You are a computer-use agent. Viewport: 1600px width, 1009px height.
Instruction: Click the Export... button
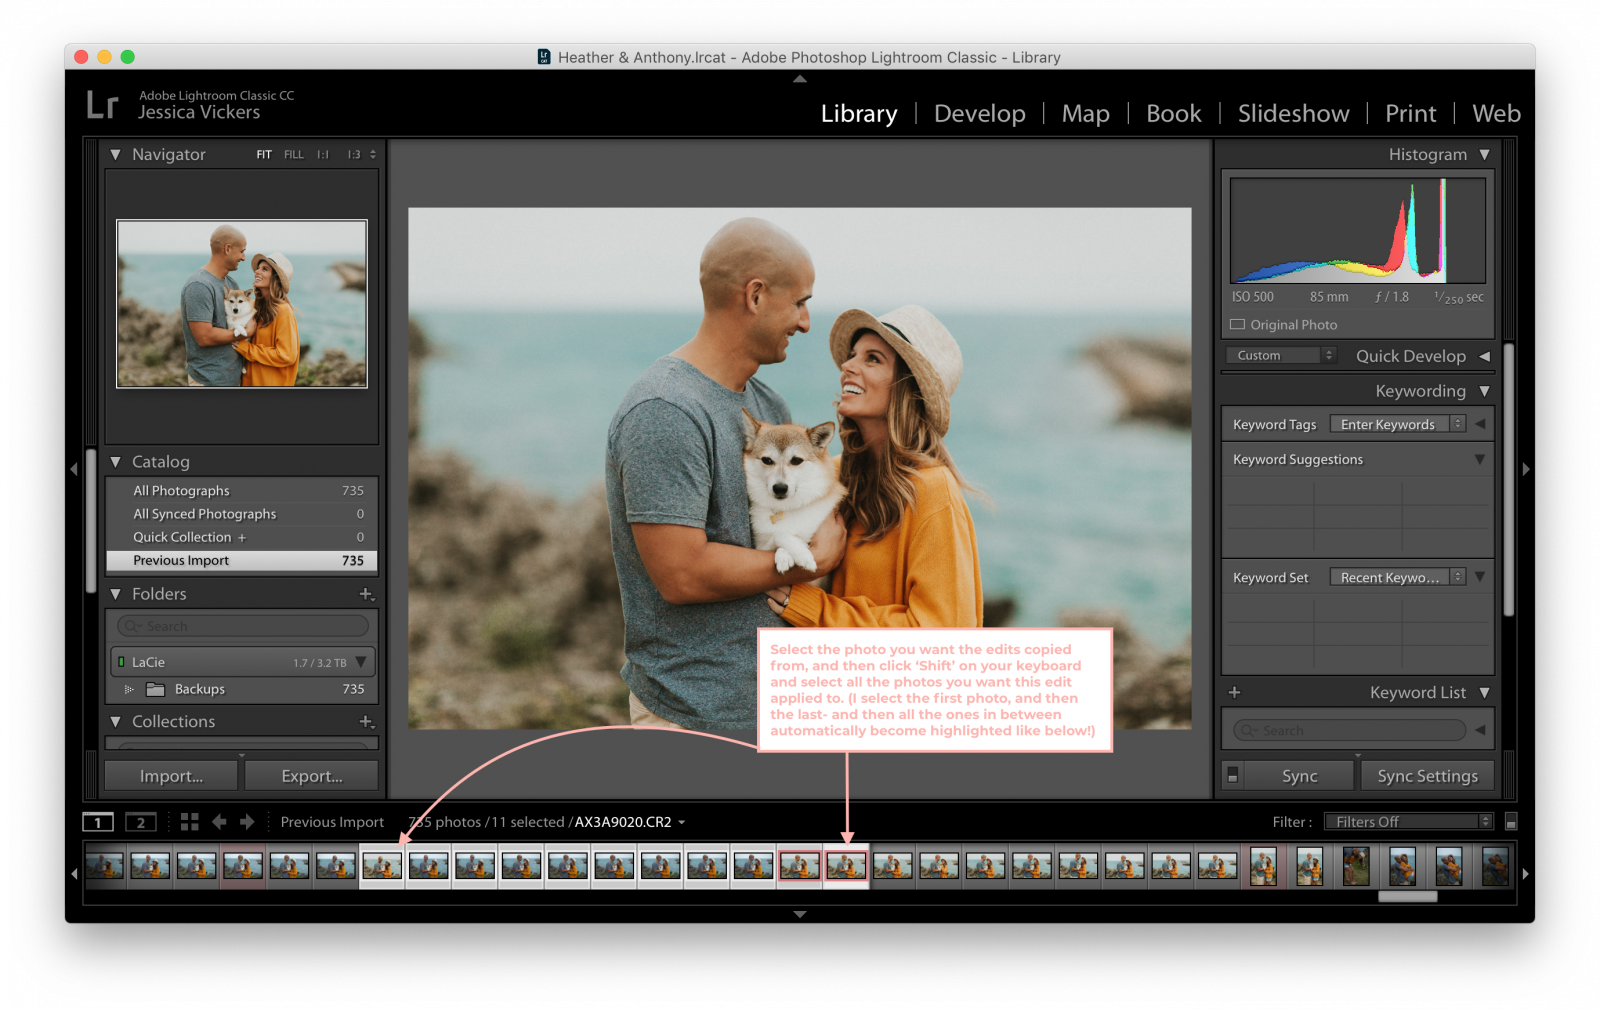tap(311, 775)
